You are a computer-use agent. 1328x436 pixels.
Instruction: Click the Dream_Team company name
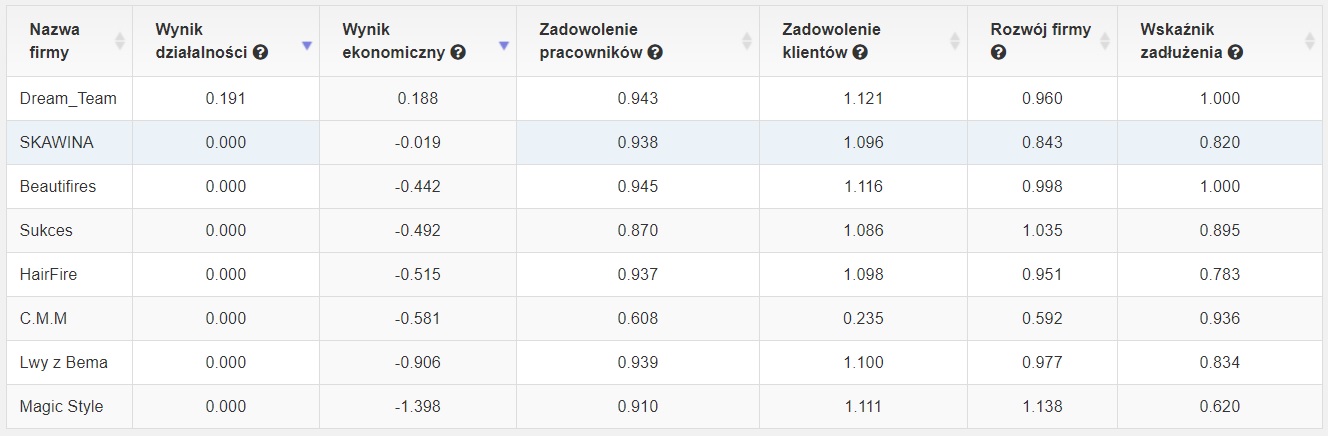coord(68,98)
